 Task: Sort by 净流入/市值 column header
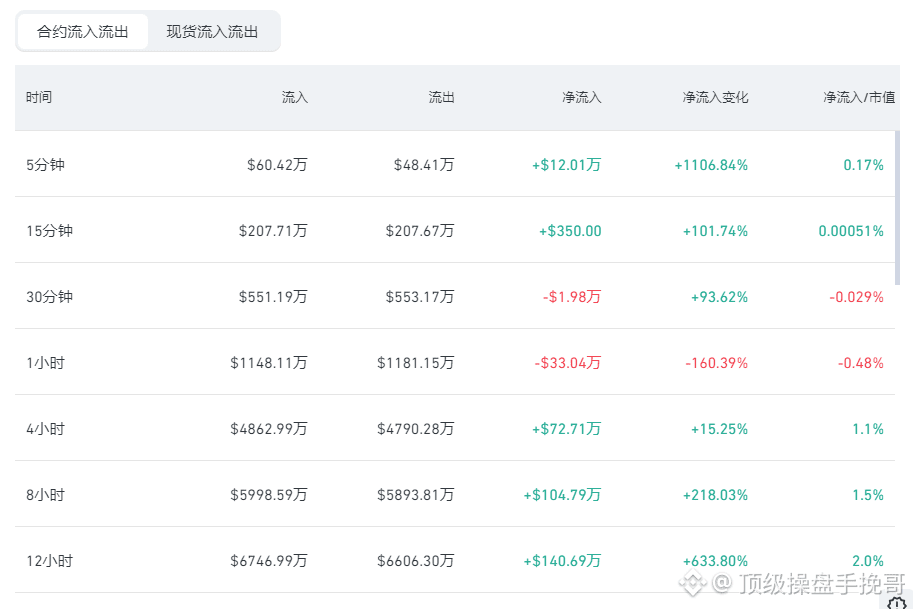(x=859, y=97)
